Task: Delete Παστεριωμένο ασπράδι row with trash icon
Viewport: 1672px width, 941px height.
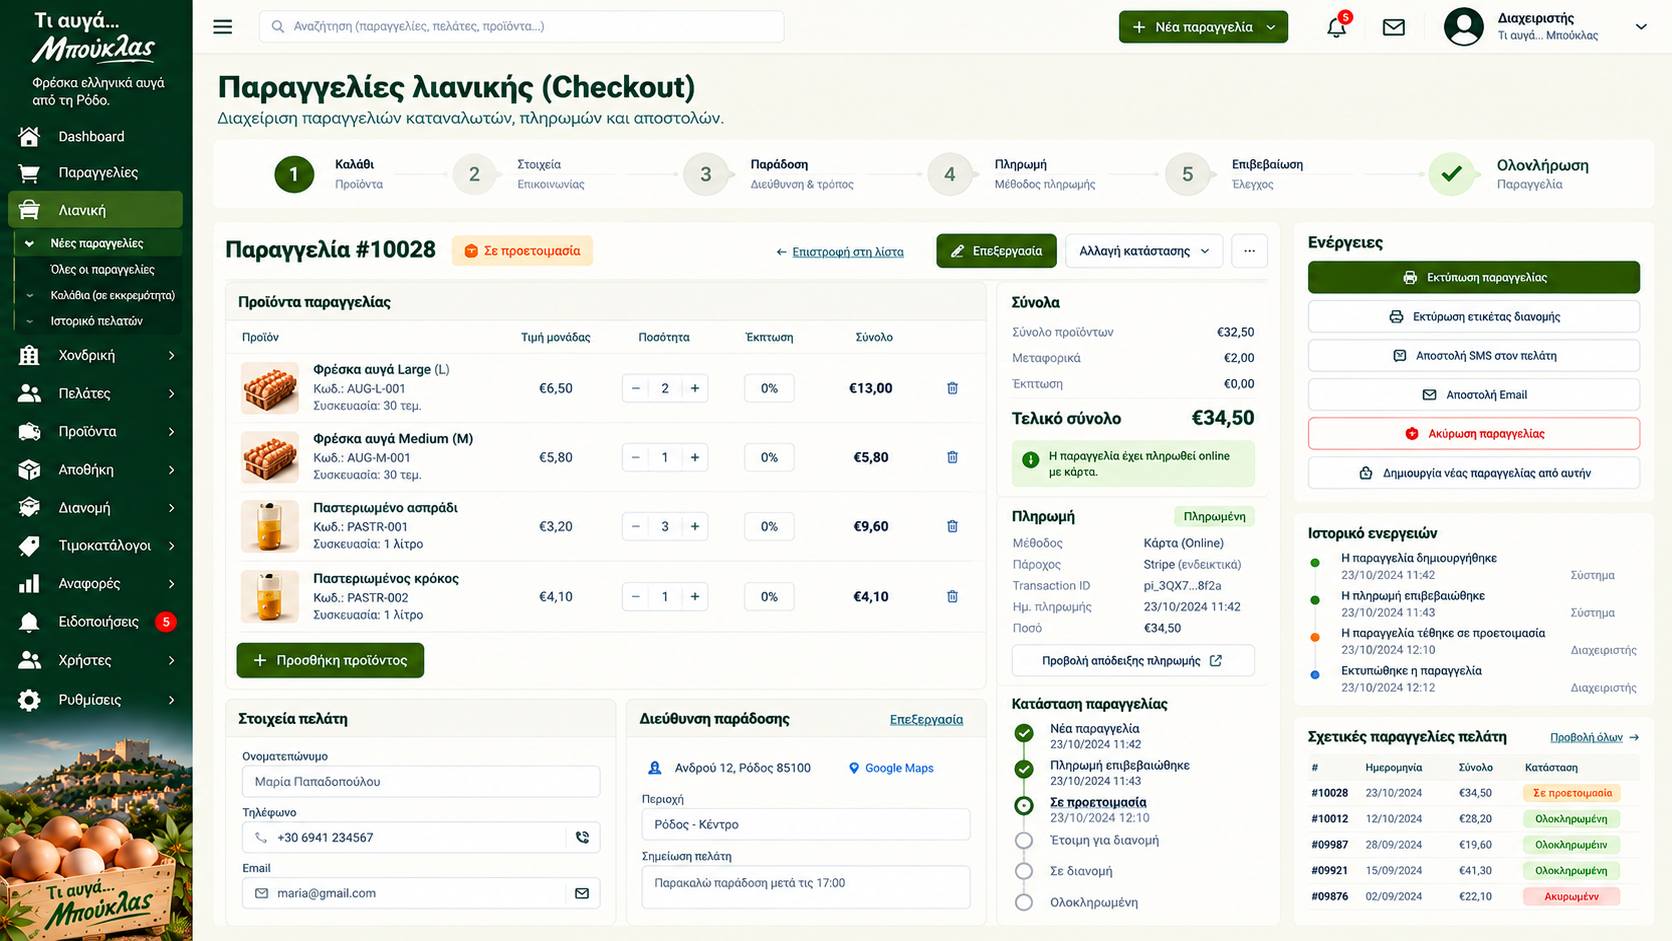Action: tap(952, 526)
